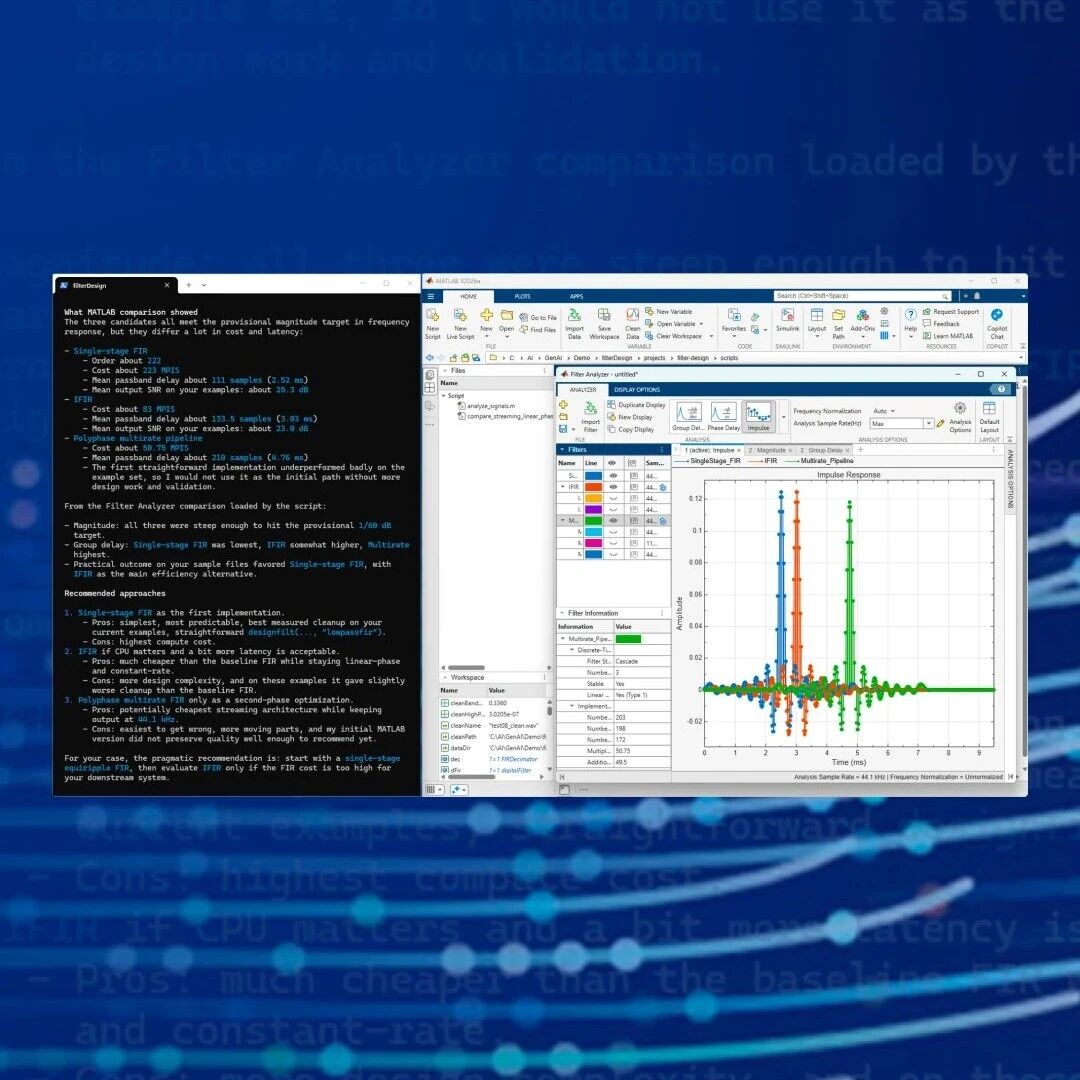Toggle visibility eye for green M... filter row

(612, 521)
